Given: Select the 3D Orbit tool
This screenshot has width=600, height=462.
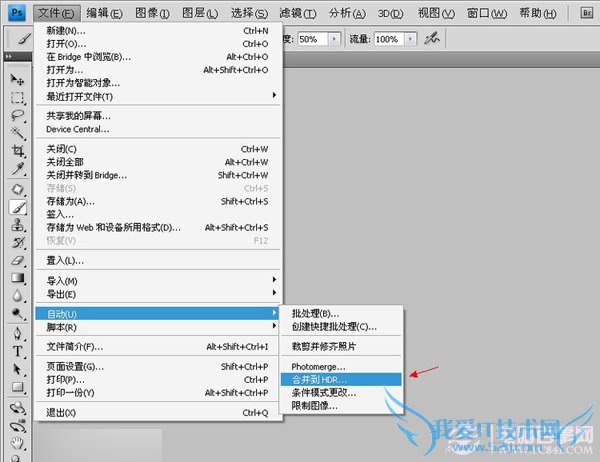Looking at the screenshot, I should (x=17, y=426).
